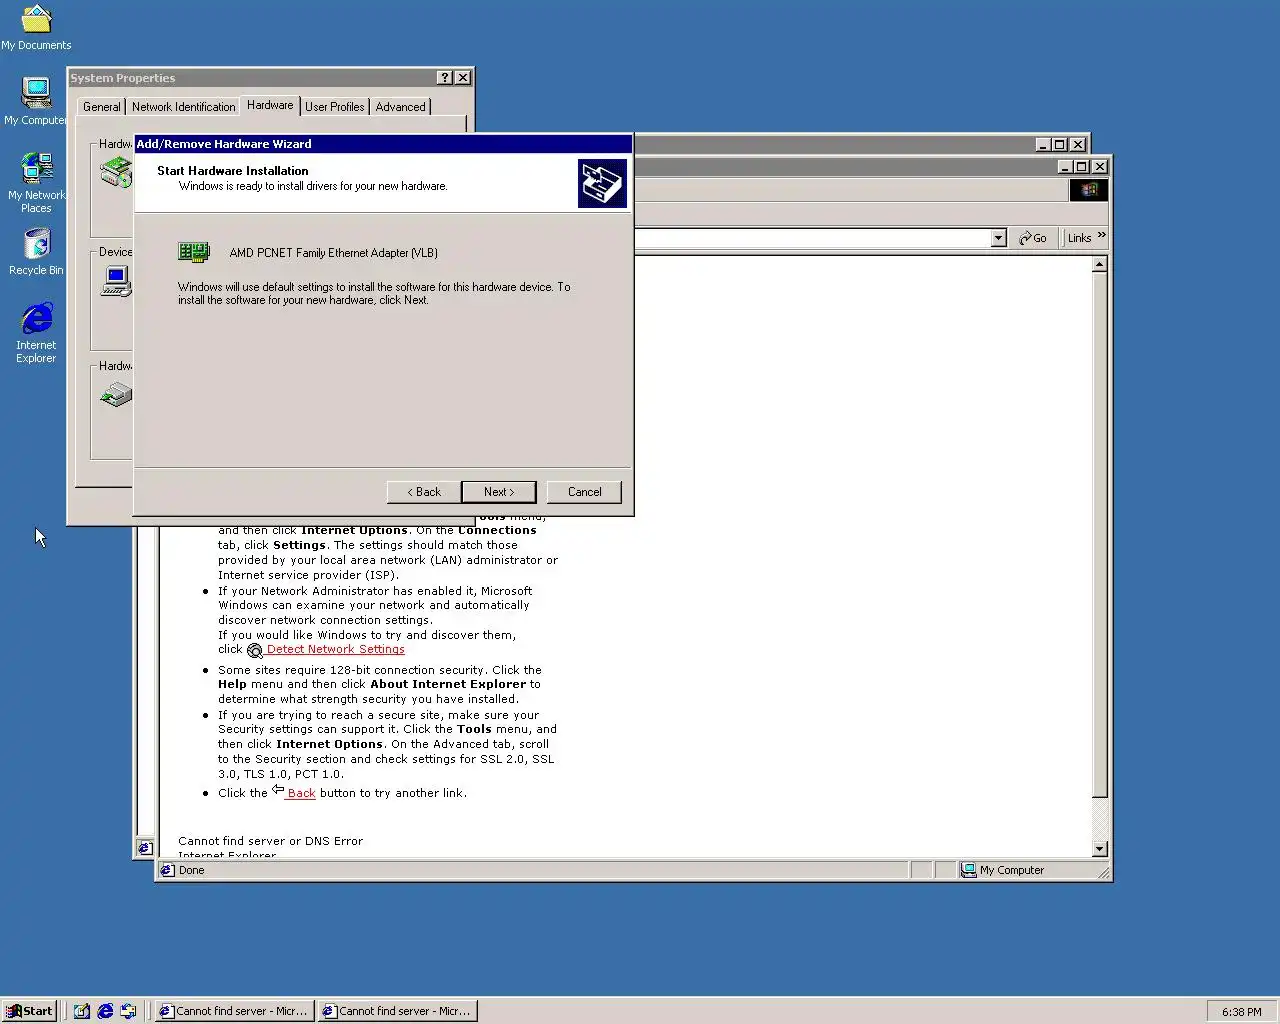This screenshot has height=1024, width=1280.
Task: Click the Cannot find server or DNS Error text
Action: pos(270,841)
